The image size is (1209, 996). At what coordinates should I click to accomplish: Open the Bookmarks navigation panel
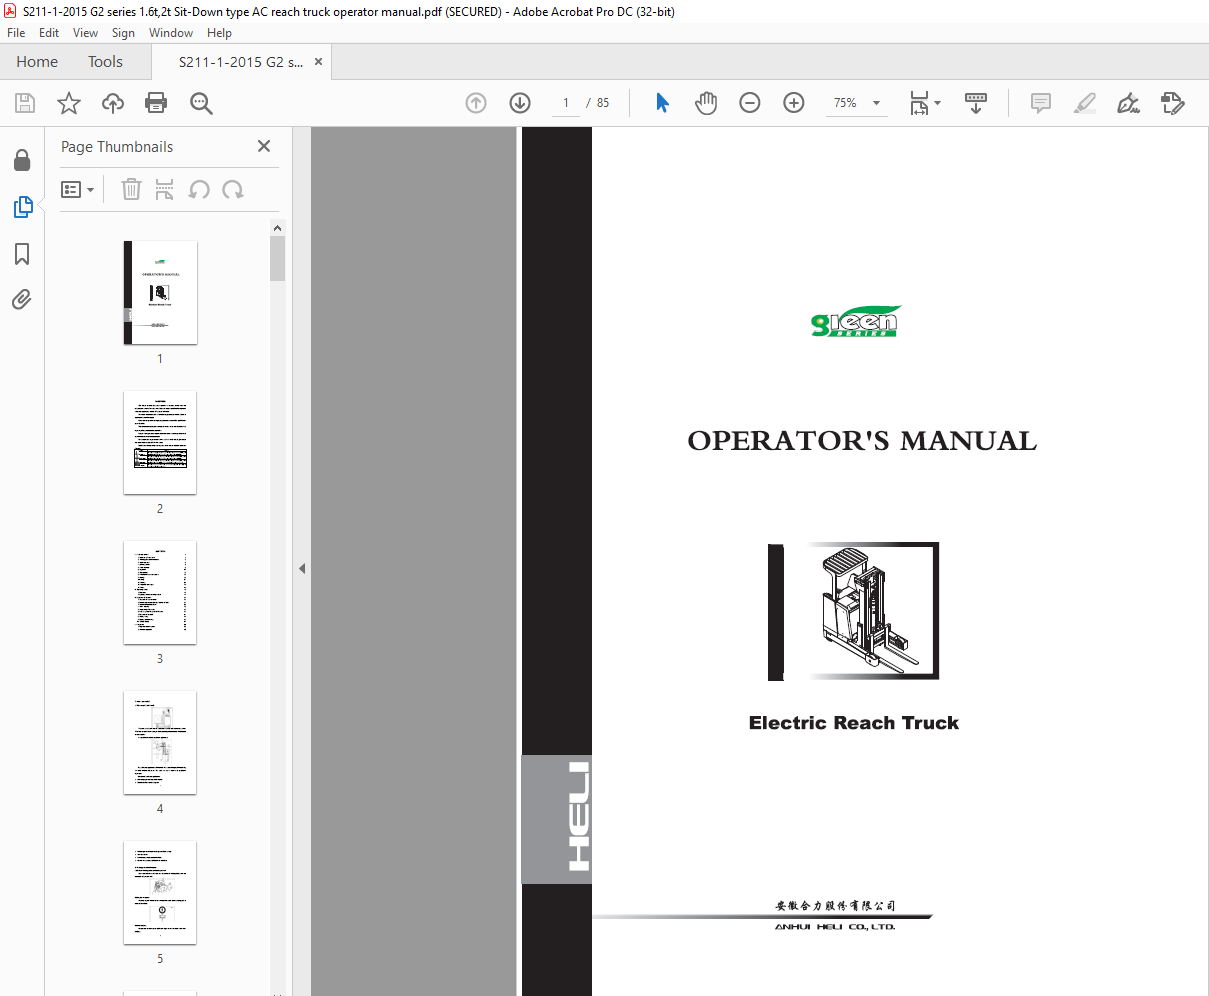(22, 254)
